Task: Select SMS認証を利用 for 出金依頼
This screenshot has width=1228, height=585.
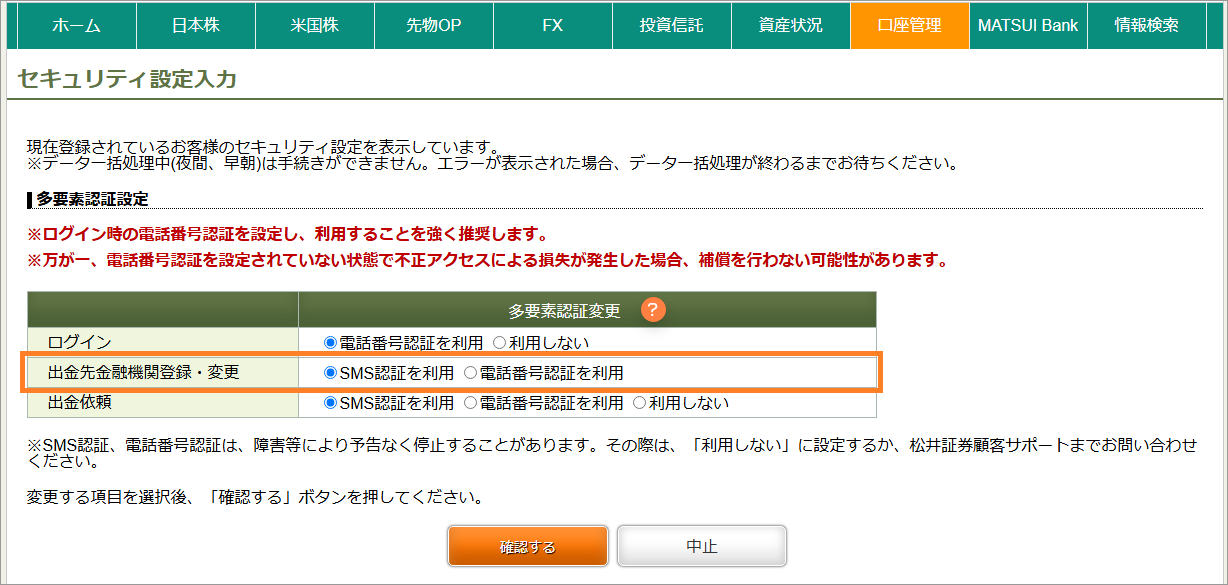Action: click(331, 403)
